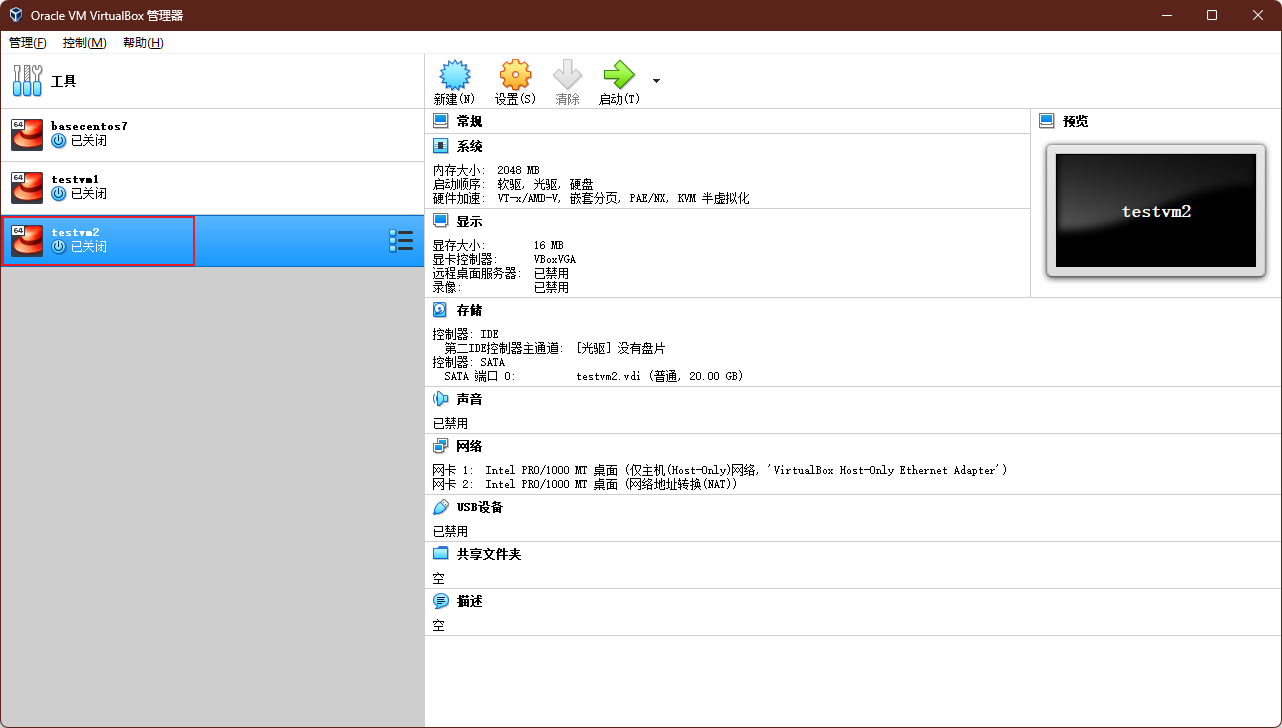The height and width of the screenshot is (728, 1282).
Task: Click the 硬件加速 VT-x/AMD-V value
Action: [x=623, y=198]
